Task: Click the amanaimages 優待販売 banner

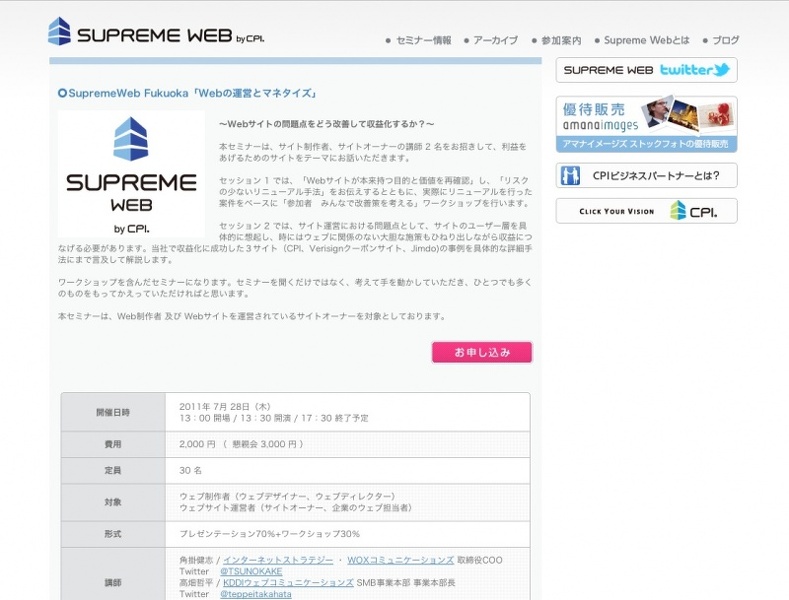Action: (x=647, y=124)
